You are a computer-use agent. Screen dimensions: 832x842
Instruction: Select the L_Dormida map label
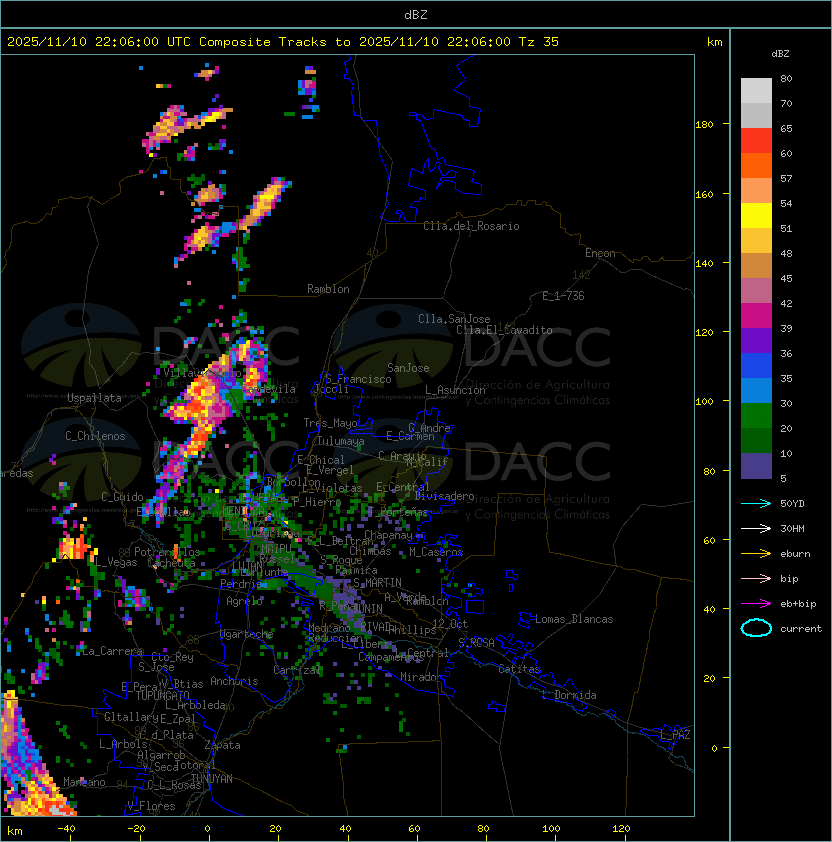[569, 695]
